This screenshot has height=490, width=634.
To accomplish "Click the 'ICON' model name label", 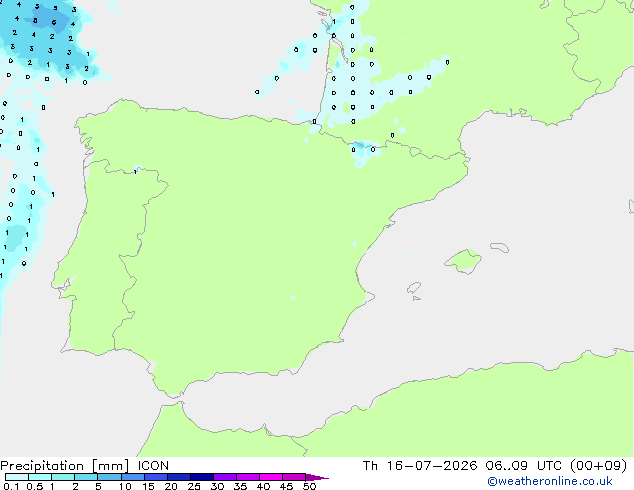I will click(153, 466).
